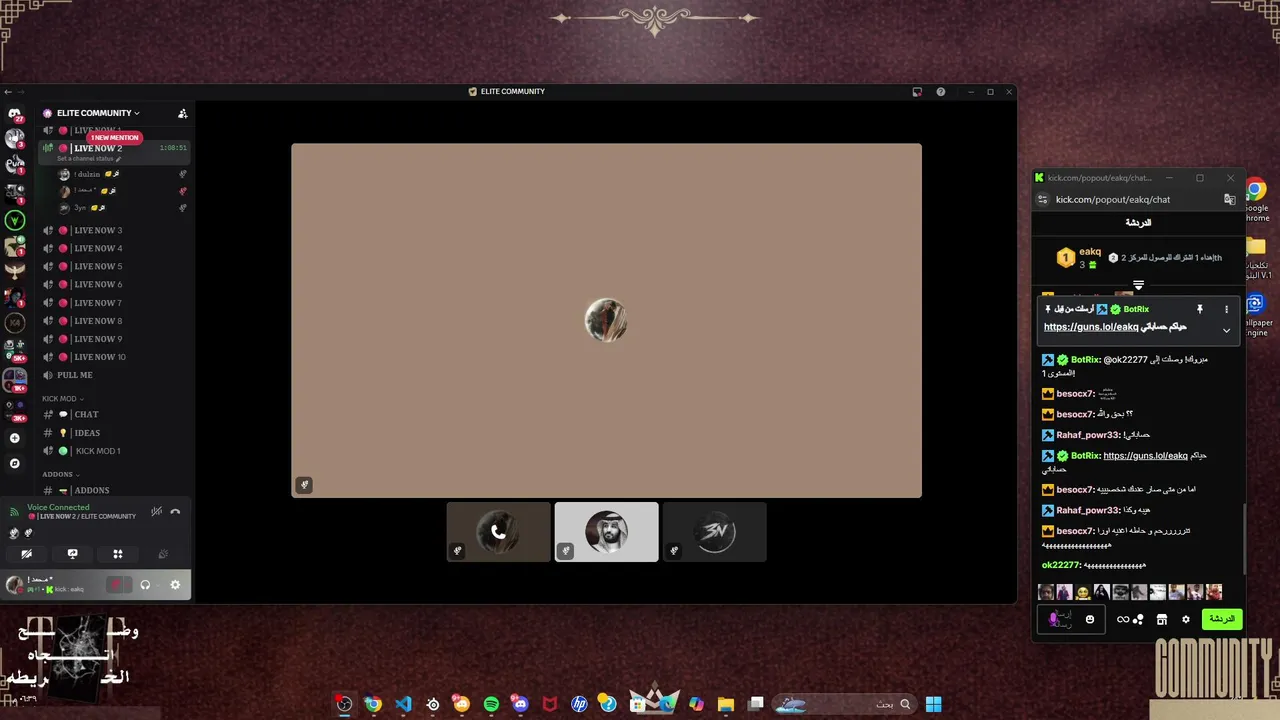
Task: Collapse the pinned BotRix message chevron
Action: click(x=1226, y=330)
